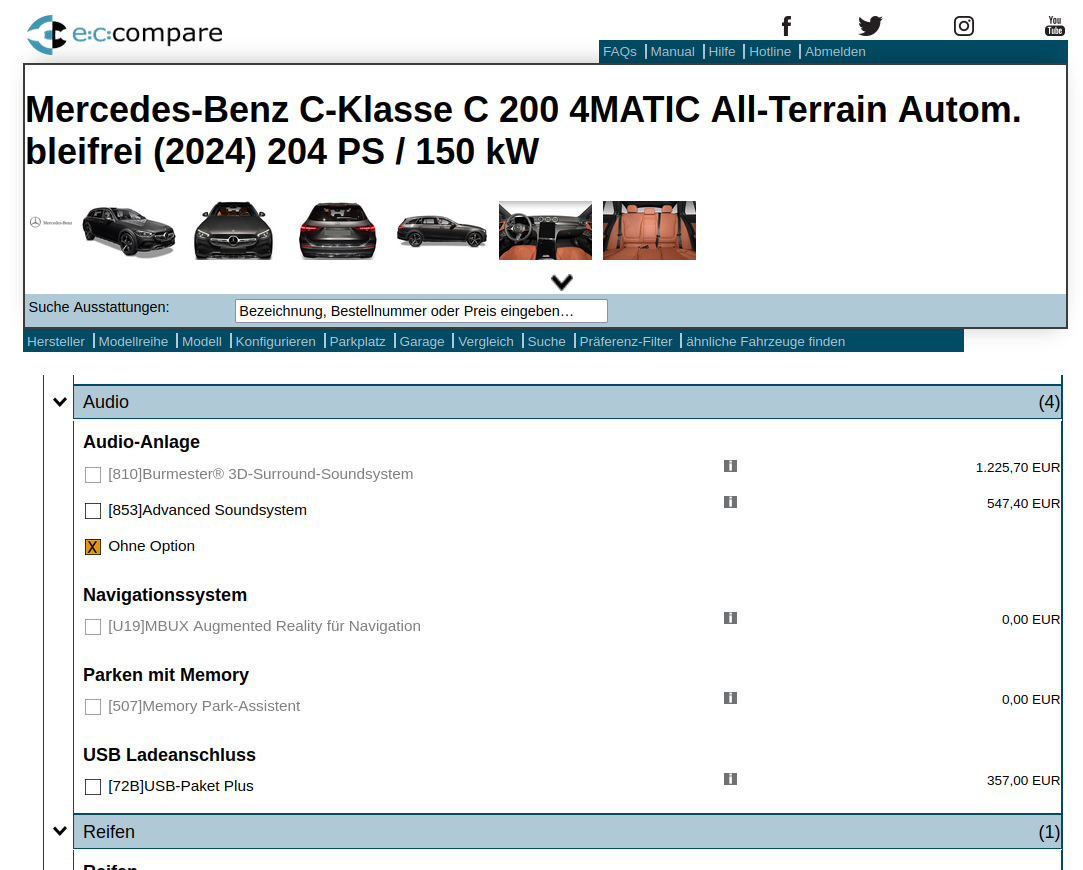Open the Manual link
This screenshot has width=1083, height=870.
673,52
